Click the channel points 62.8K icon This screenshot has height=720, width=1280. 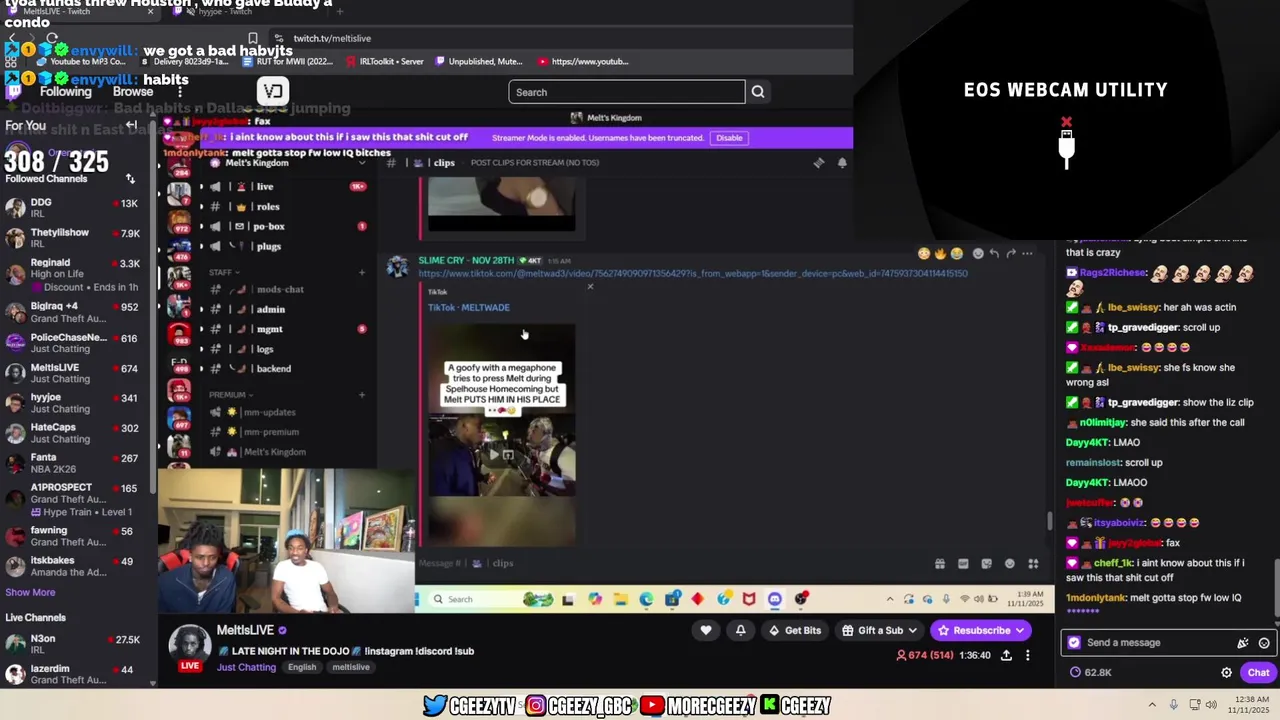click(x=1075, y=672)
